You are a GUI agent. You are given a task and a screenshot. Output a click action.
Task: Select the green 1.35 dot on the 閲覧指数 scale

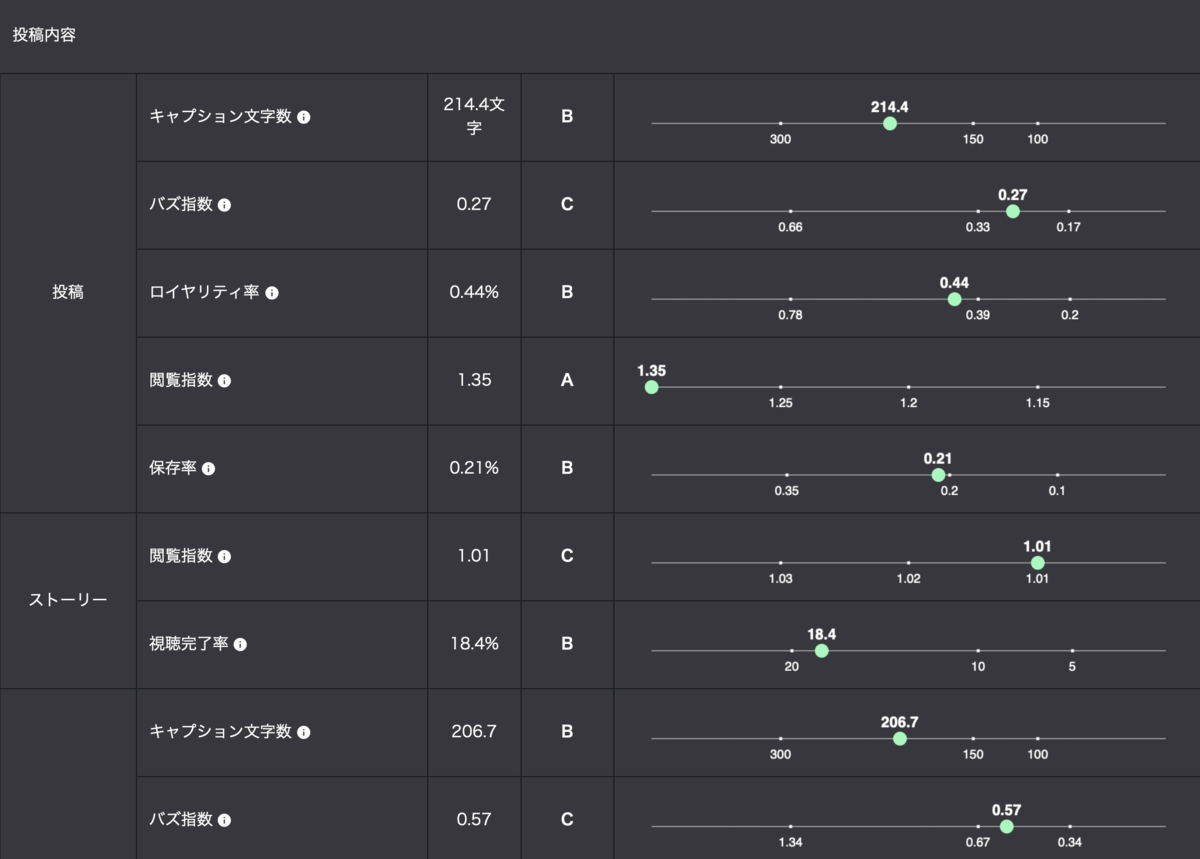(x=651, y=387)
